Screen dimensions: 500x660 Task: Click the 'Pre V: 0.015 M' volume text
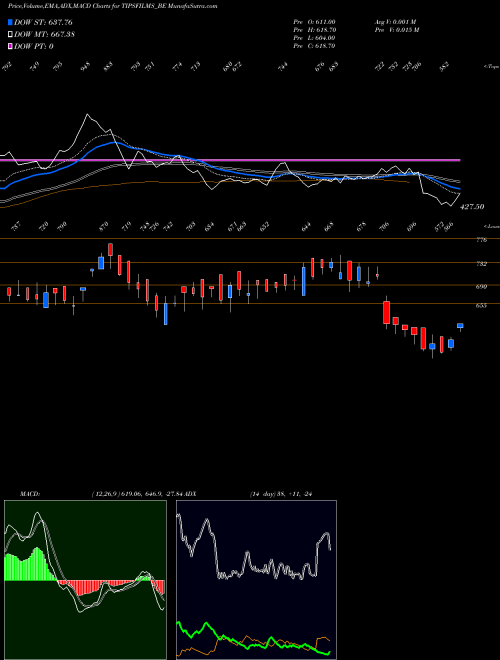(x=396, y=30)
